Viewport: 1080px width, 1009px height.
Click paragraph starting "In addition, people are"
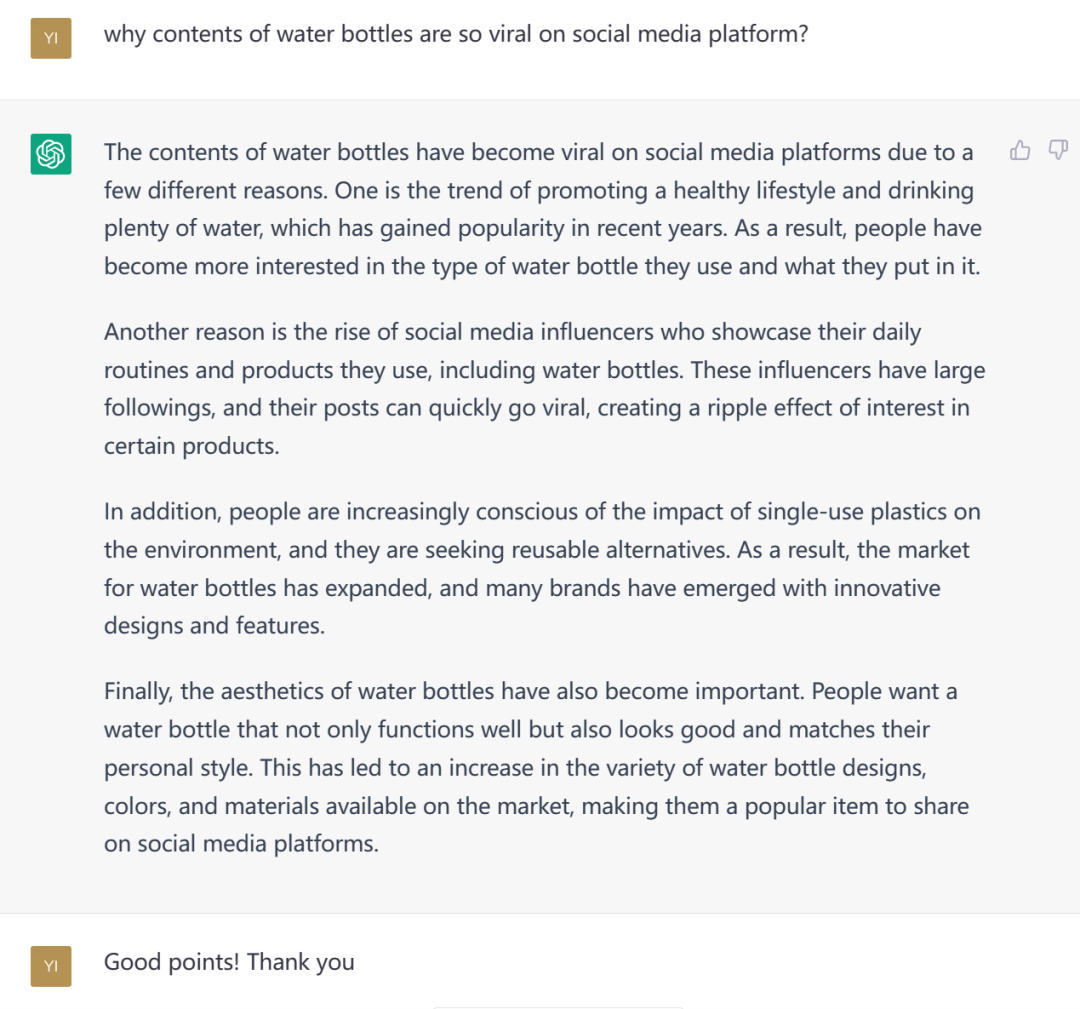(540, 568)
